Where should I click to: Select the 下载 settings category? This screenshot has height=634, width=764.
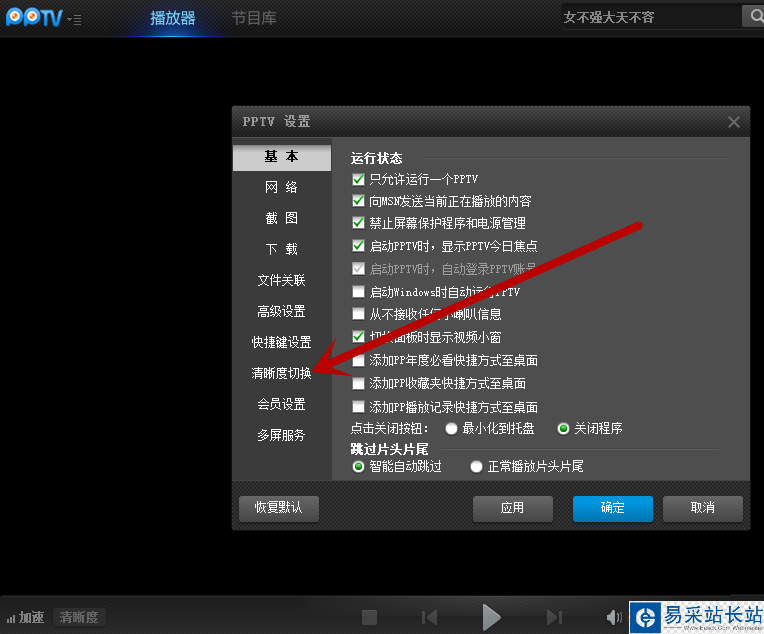click(x=282, y=249)
